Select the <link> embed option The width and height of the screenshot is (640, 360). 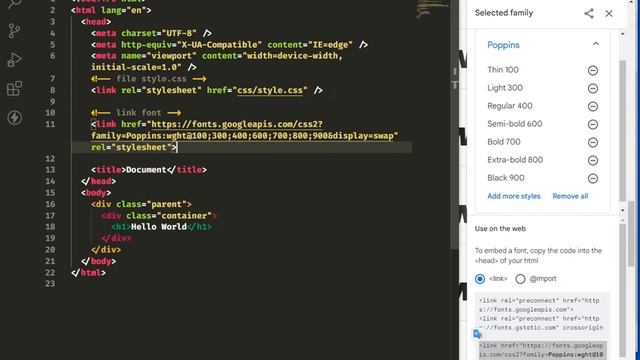coord(480,279)
